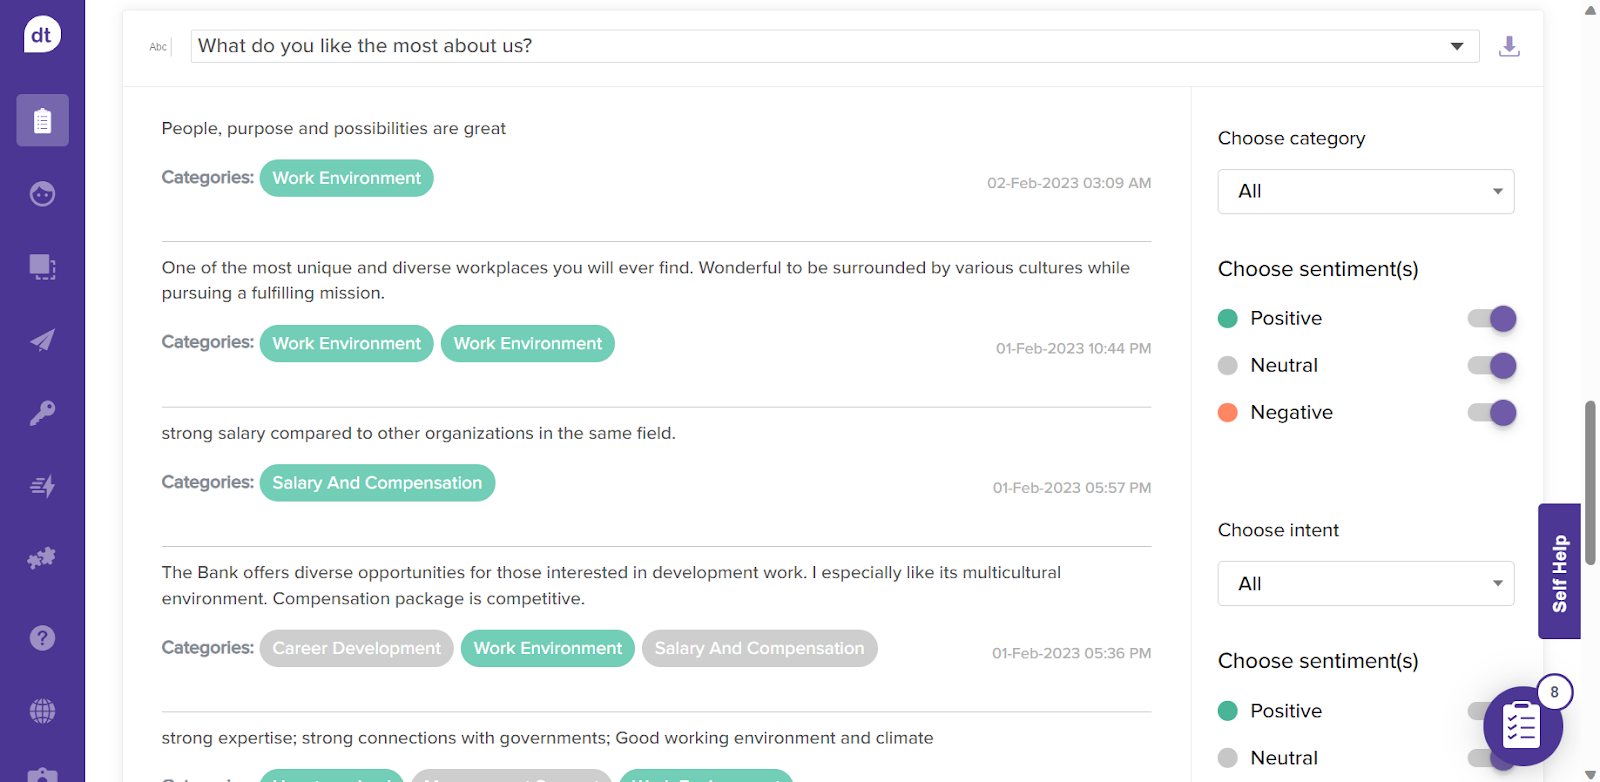Open the clipboard surveys sidebar icon
Screen dimensions: 1600x782
coord(42,121)
